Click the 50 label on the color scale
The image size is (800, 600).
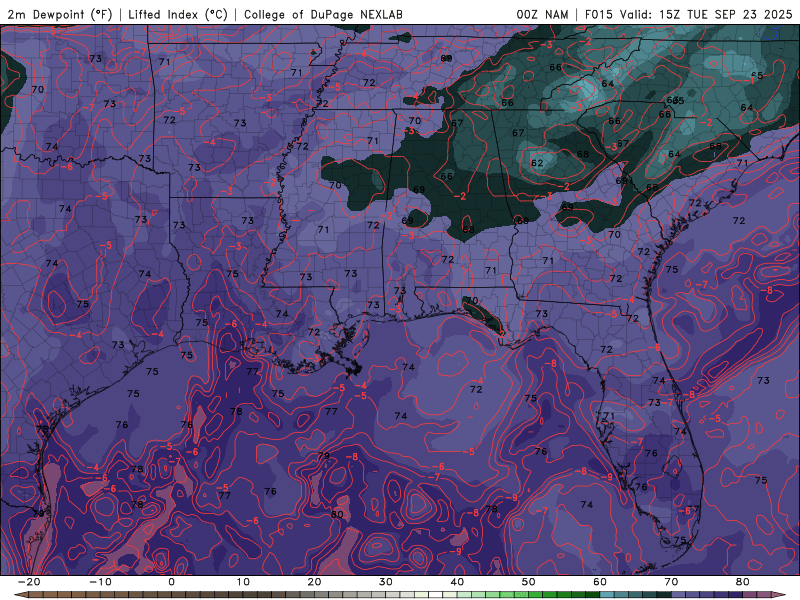529,582
